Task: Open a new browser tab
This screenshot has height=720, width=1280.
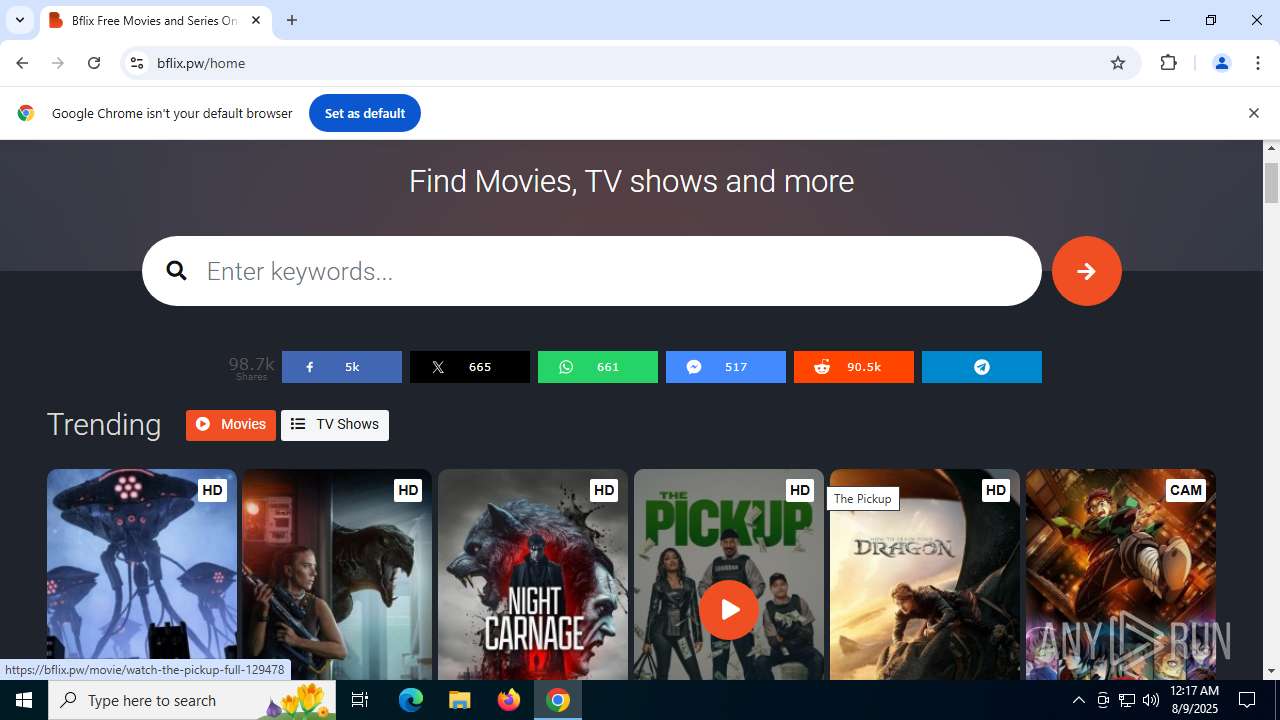Action: pos(292,20)
